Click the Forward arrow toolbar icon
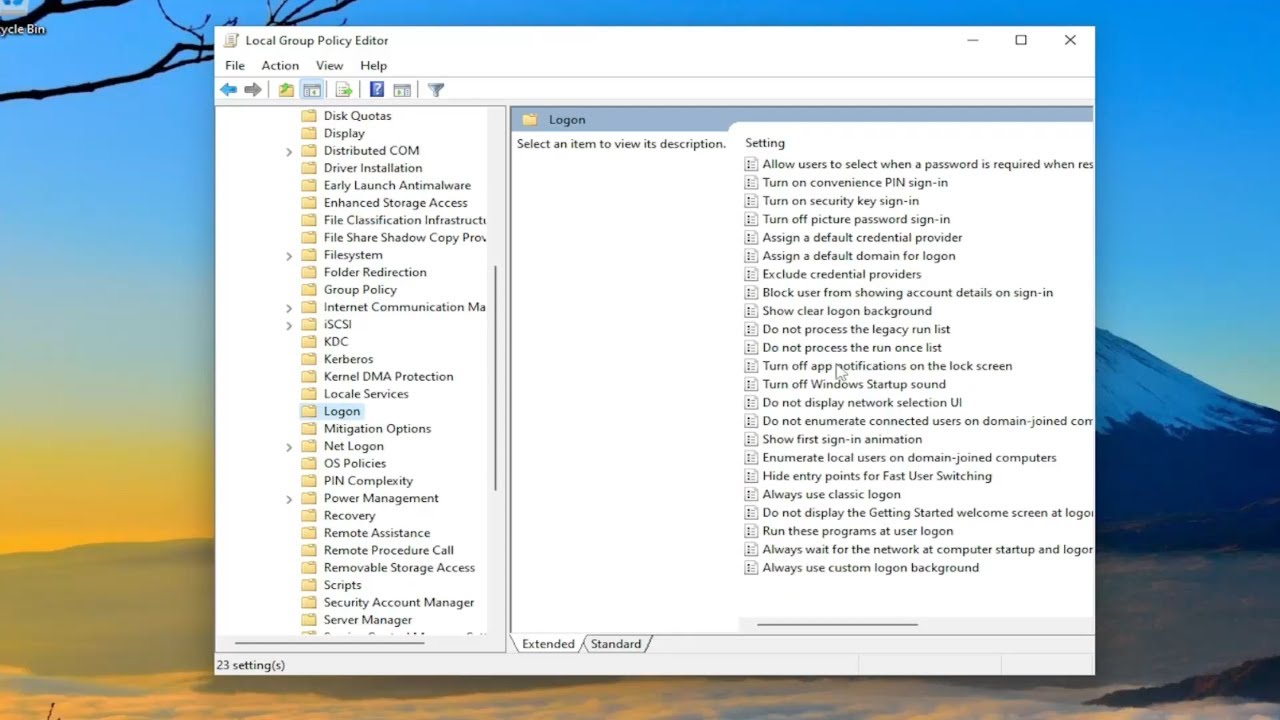1280x720 pixels. pyautogui.click(x=253, y=90)
